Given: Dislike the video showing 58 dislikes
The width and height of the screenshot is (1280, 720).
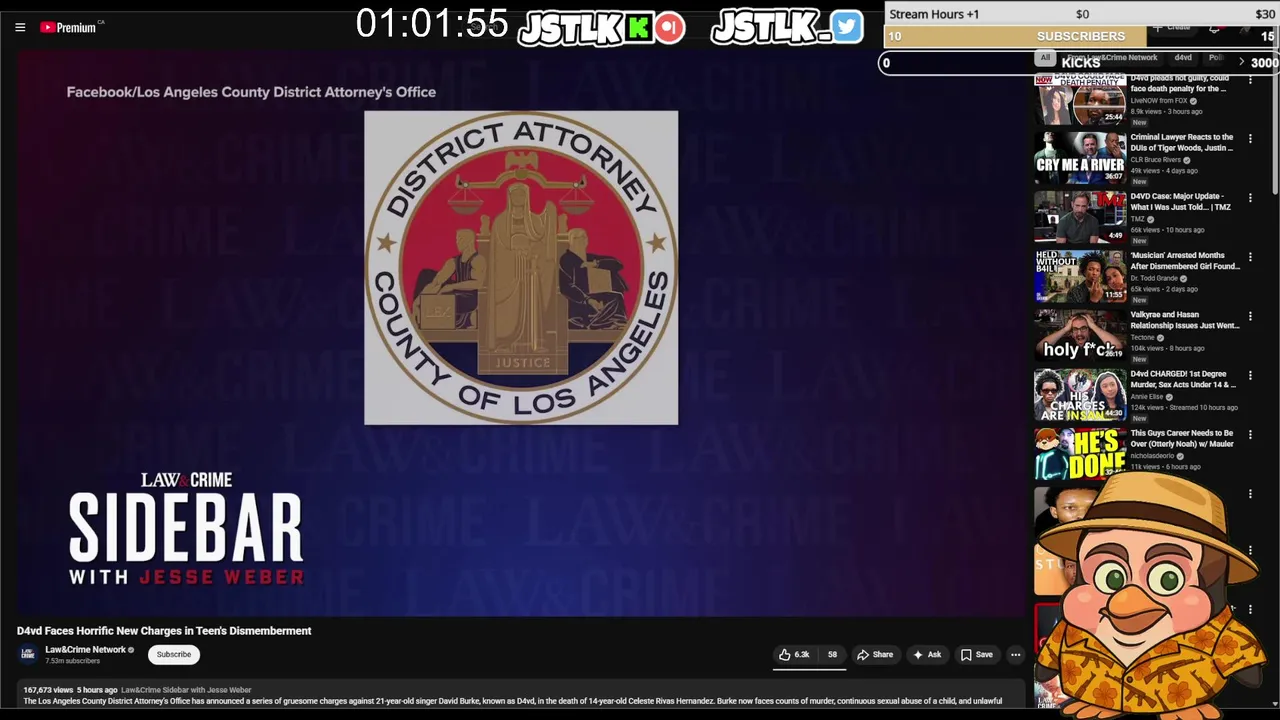Looking at the screenshot, I should 832,655.
